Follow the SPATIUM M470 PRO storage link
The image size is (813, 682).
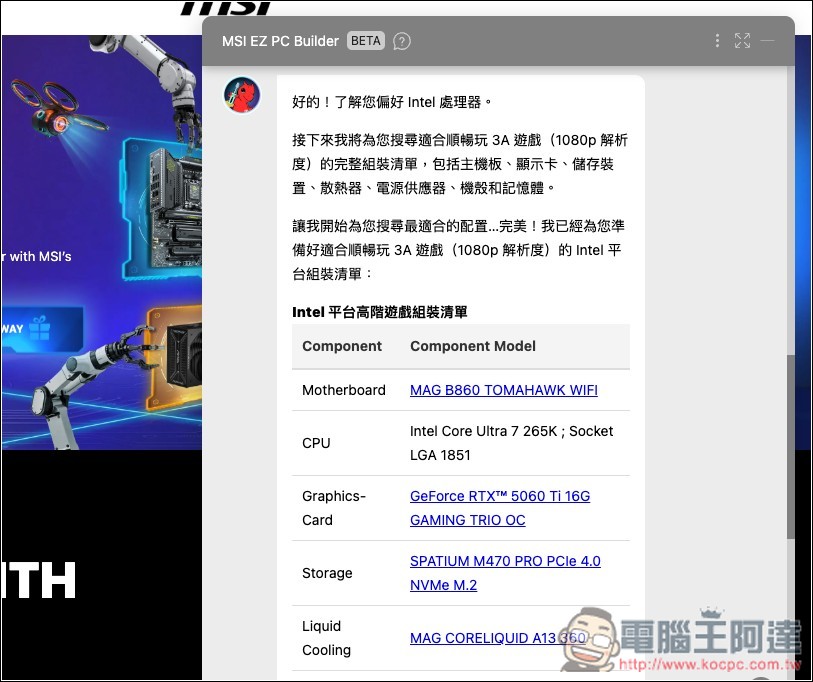tap(505, 561)
